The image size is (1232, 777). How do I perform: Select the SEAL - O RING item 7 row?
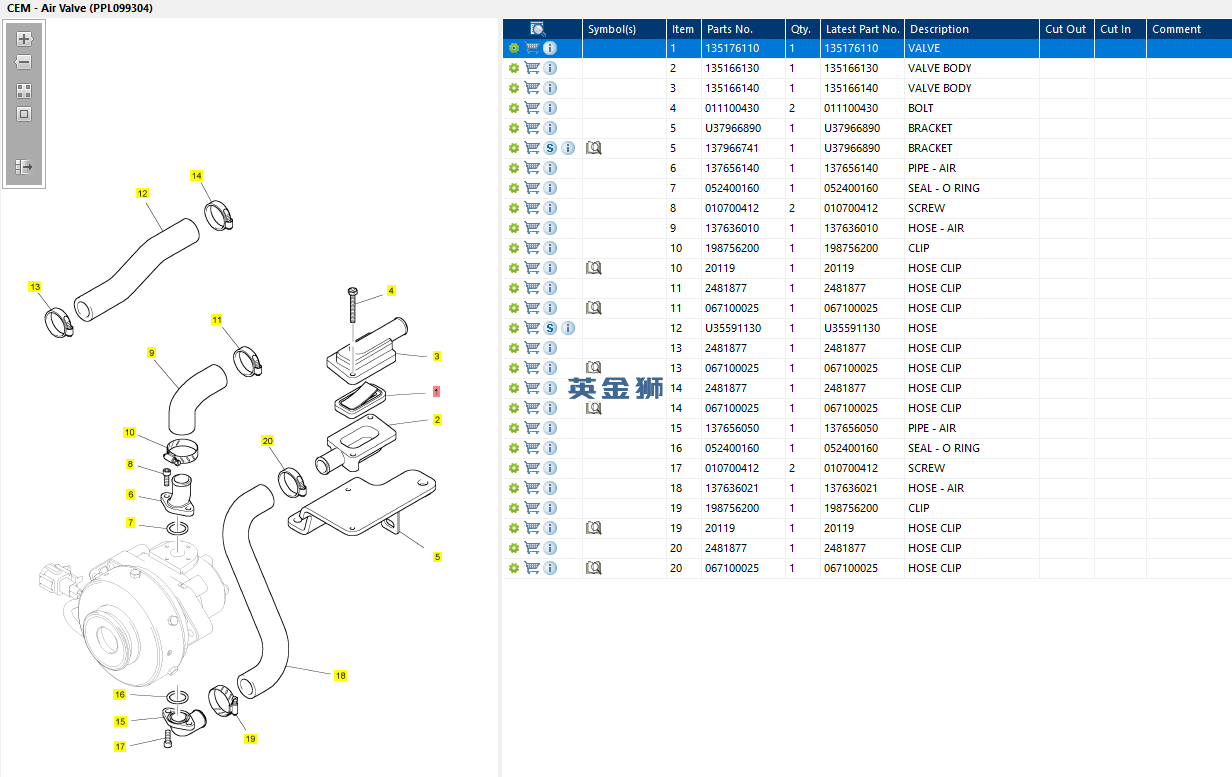tap(866, 188)
